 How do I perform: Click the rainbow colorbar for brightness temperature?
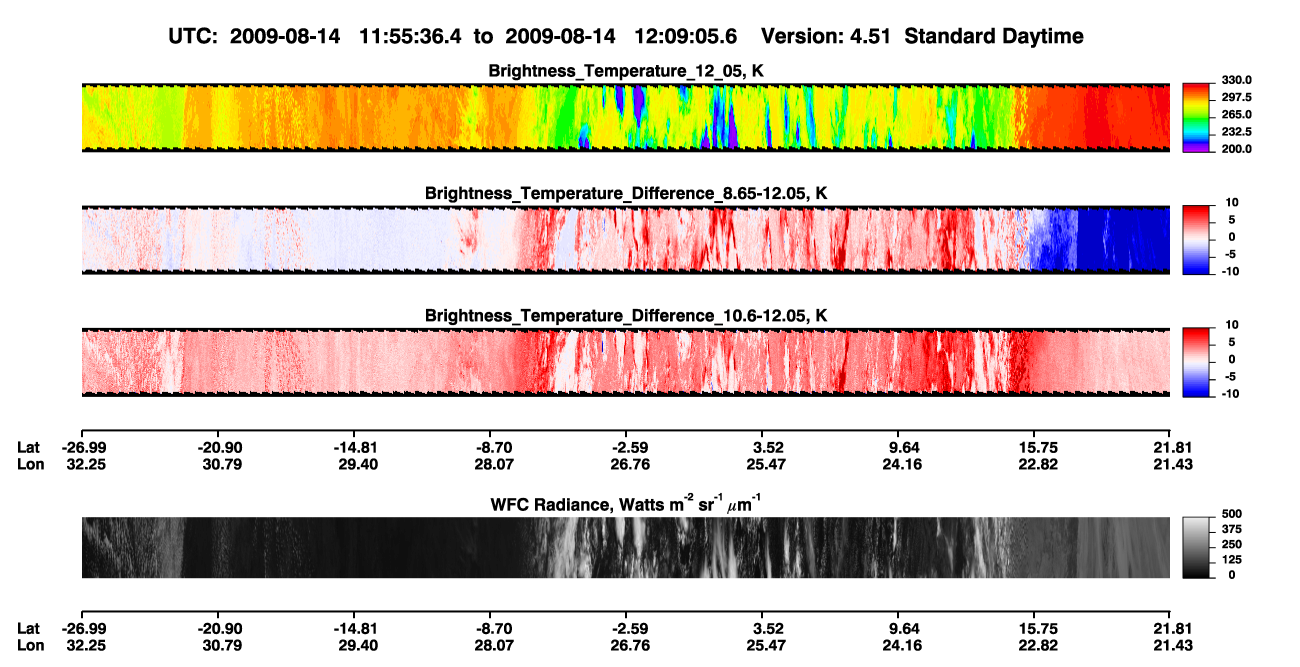coord(1197,118)
